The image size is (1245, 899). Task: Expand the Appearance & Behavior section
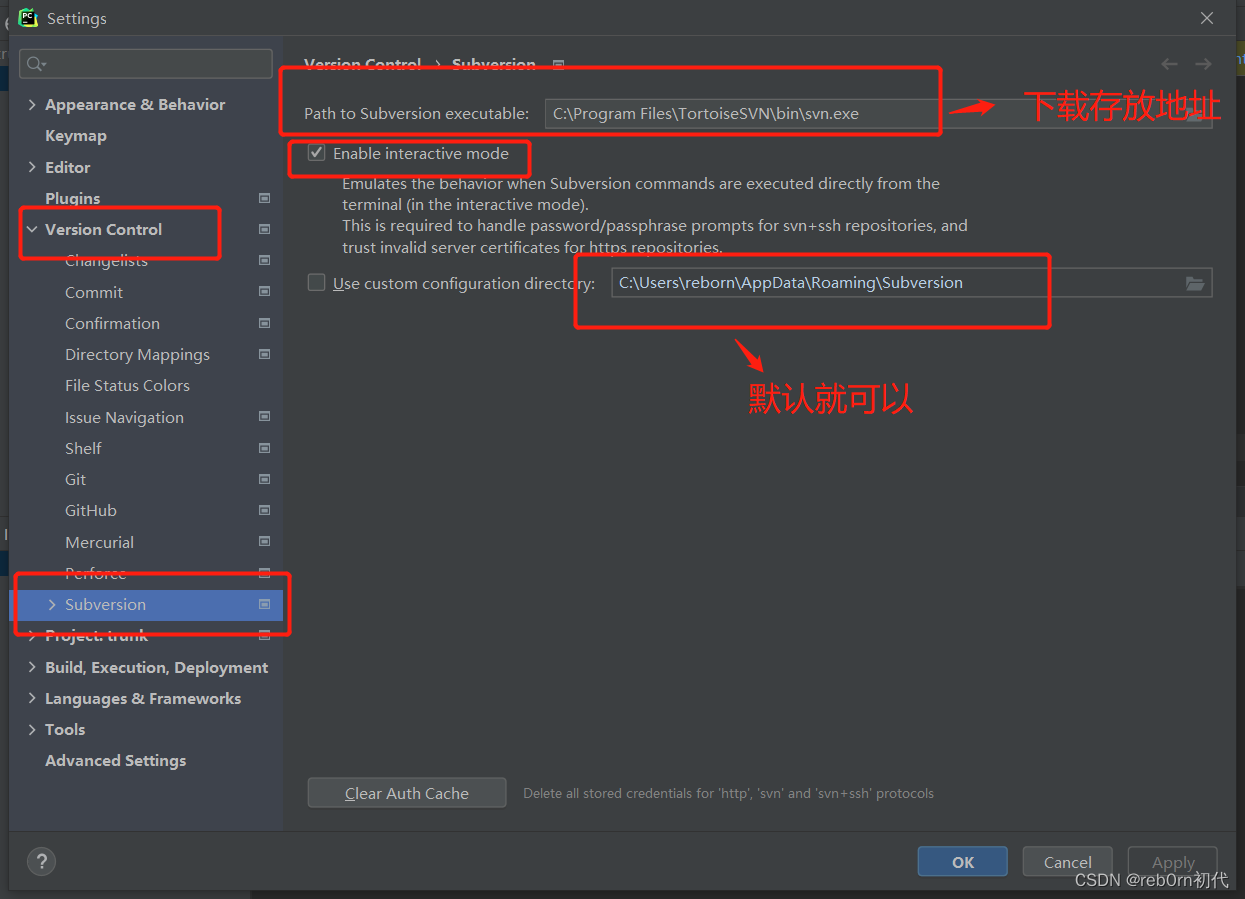pyautogui.click(x=32, y=105)
